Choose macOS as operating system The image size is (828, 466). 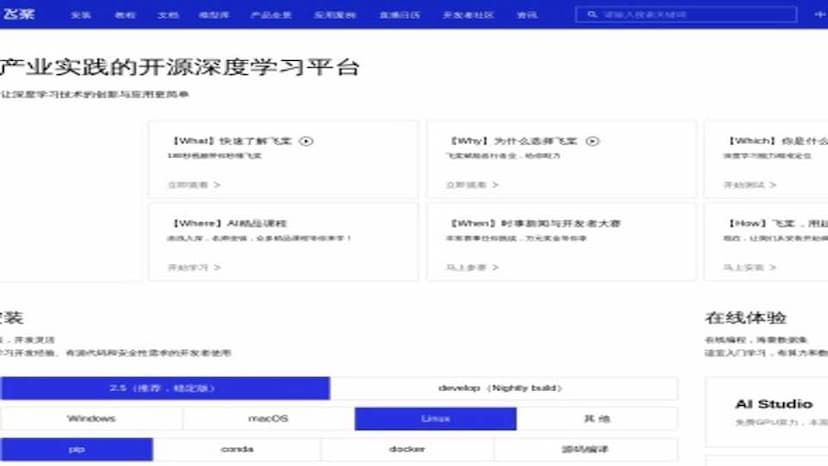click(x=268, y=418)
